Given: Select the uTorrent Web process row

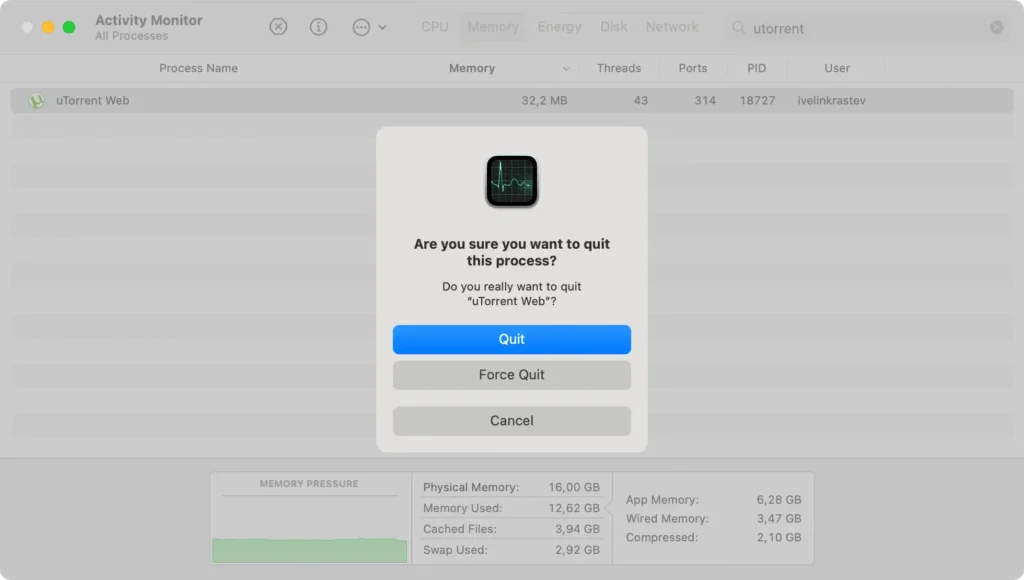Looking at the screenshot, I should coord(512,101).
